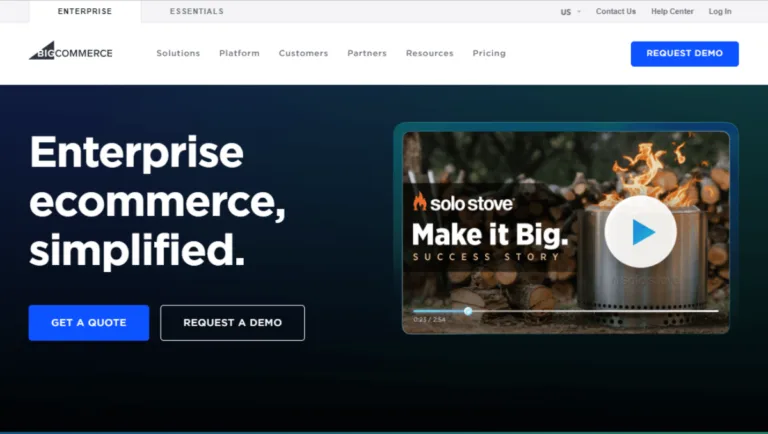Click the blue Request Demo button
This screenshot has width=768, height=434.
point(685,53)
